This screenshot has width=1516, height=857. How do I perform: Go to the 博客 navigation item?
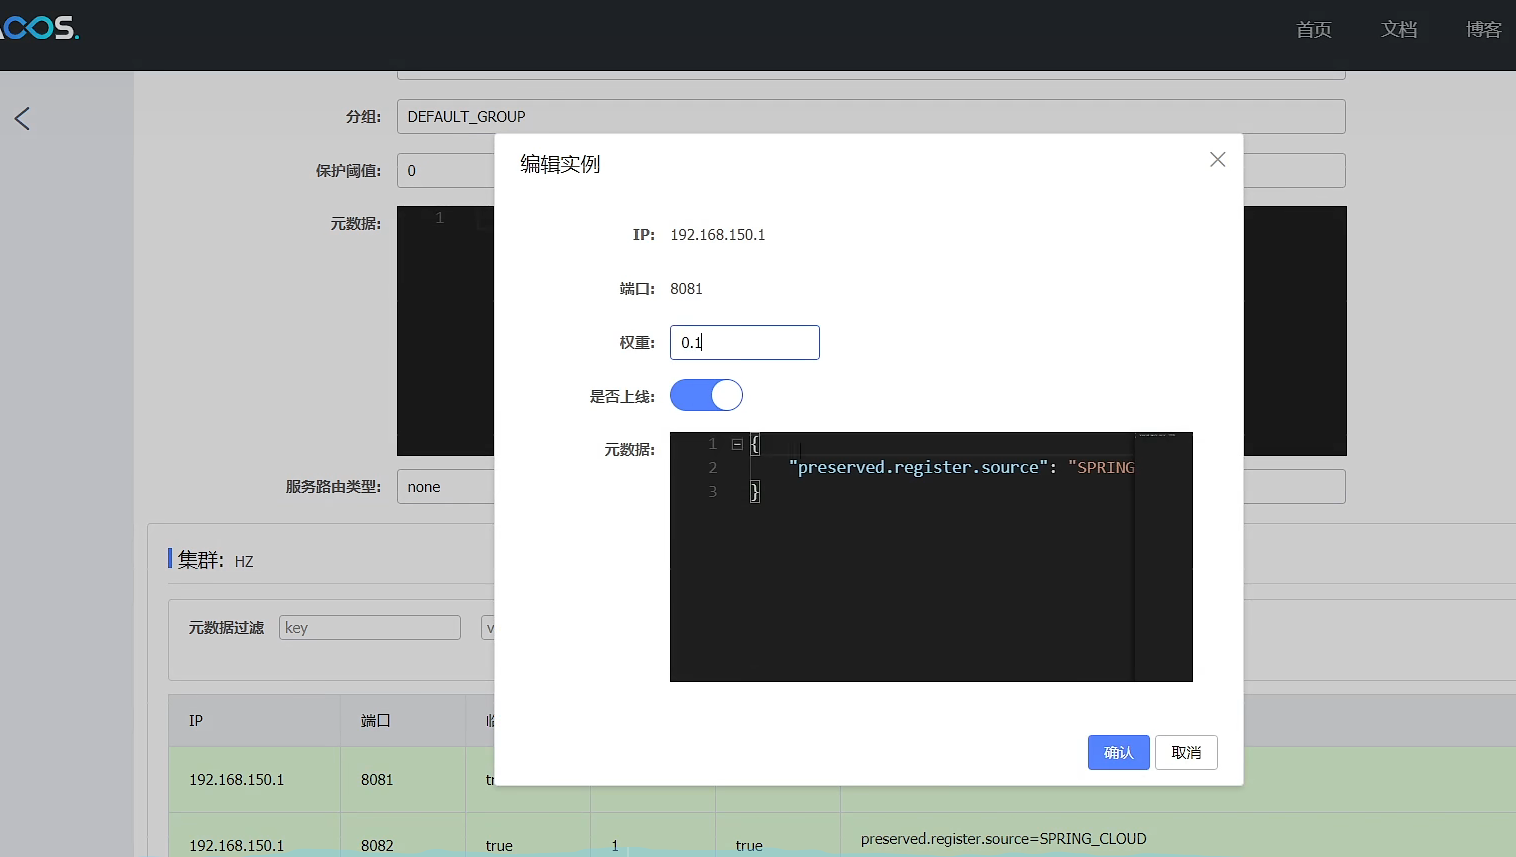coord(1483,30)
